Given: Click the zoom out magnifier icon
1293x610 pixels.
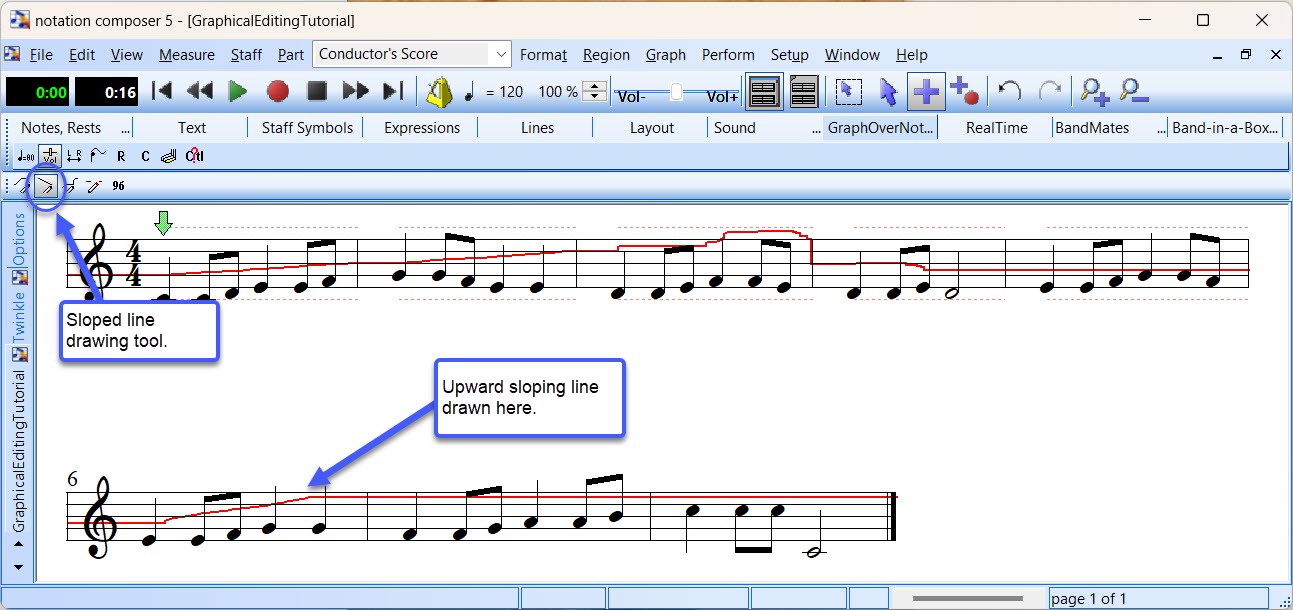Looking at the screenshot, I should pos(1134,92).
